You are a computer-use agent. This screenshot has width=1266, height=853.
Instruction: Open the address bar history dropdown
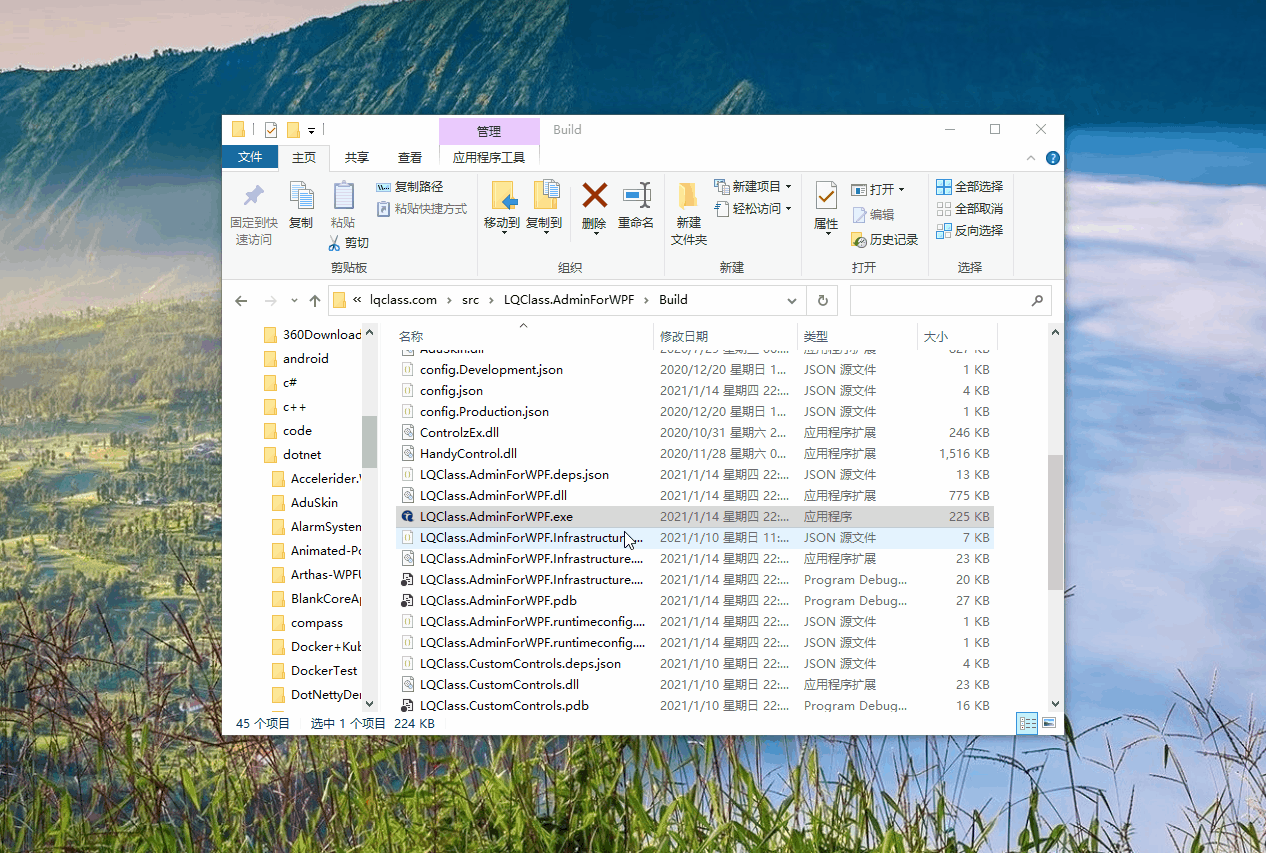[x=792, y=300]
